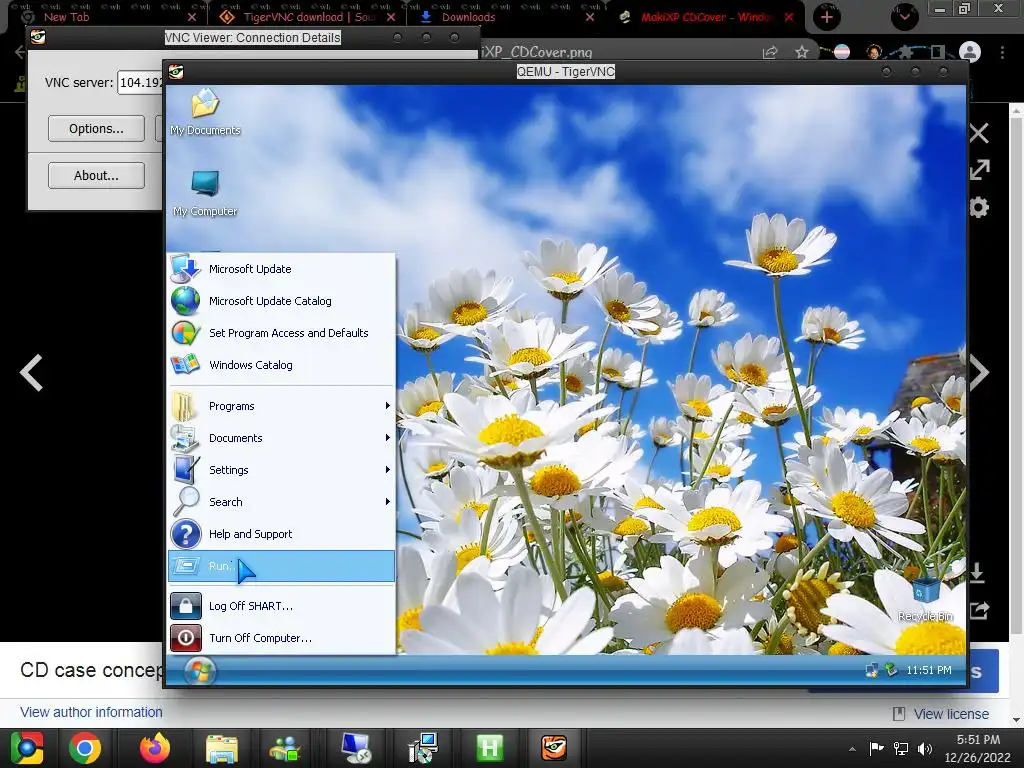Select Log Off SHART...

coord(281,606)
